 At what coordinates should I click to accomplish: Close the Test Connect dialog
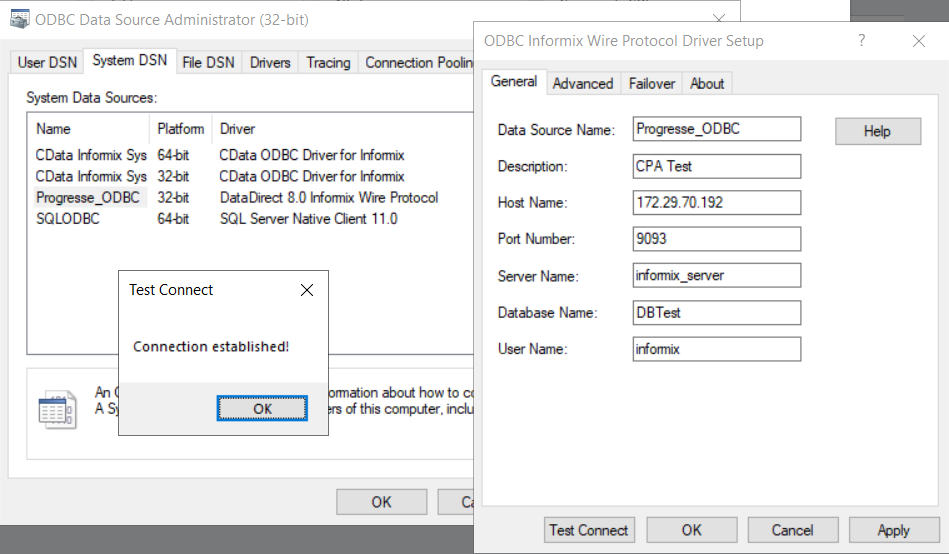point(307,290)
